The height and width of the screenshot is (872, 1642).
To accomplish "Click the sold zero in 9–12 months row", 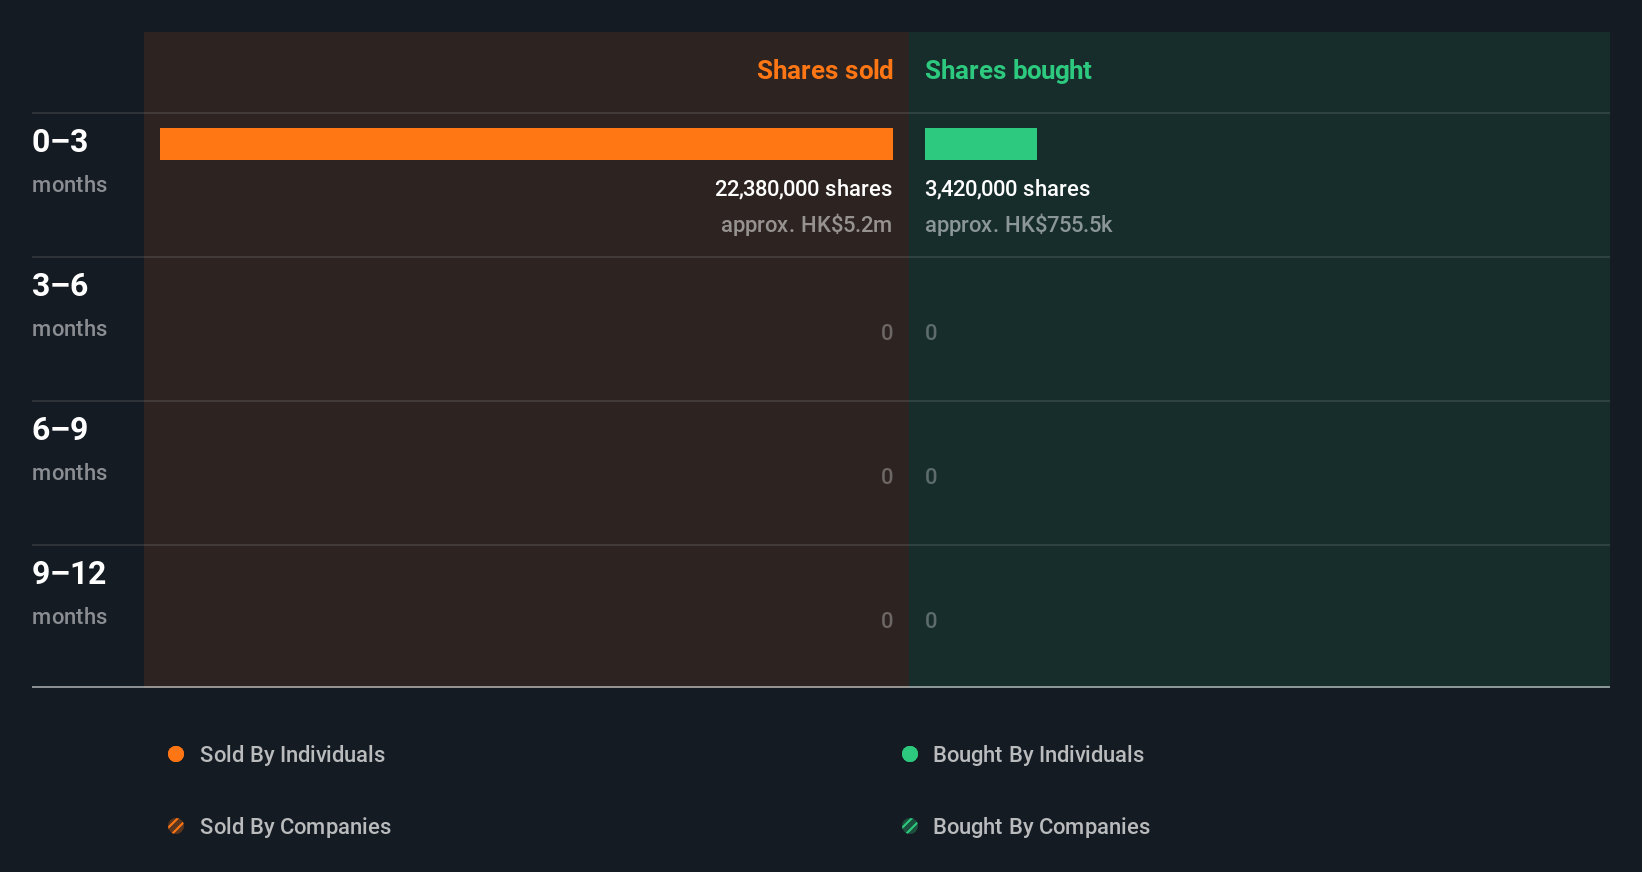I will 887,620.
